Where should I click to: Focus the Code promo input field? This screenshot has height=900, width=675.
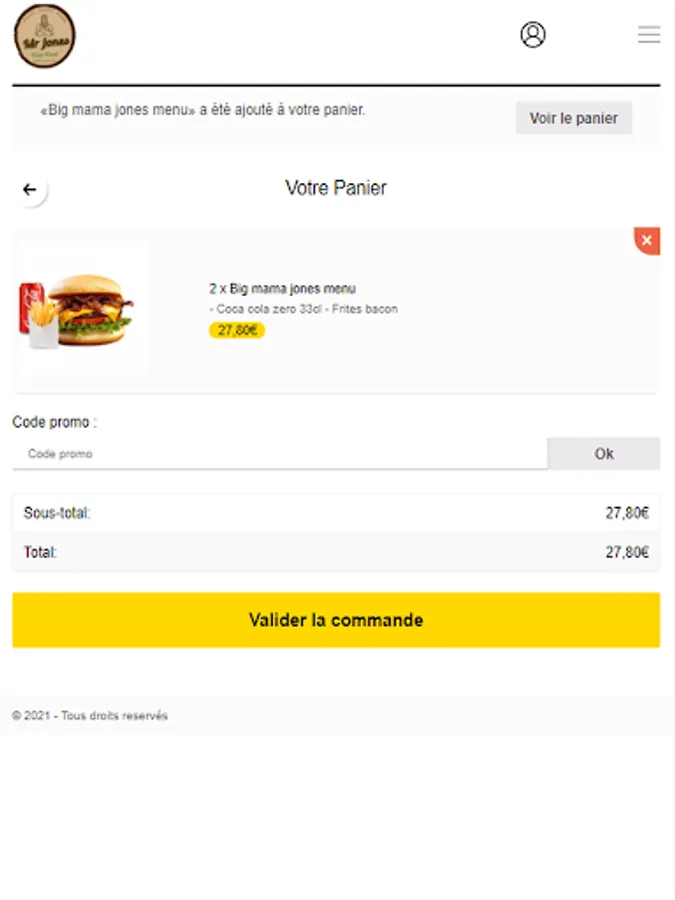(280, 454)
